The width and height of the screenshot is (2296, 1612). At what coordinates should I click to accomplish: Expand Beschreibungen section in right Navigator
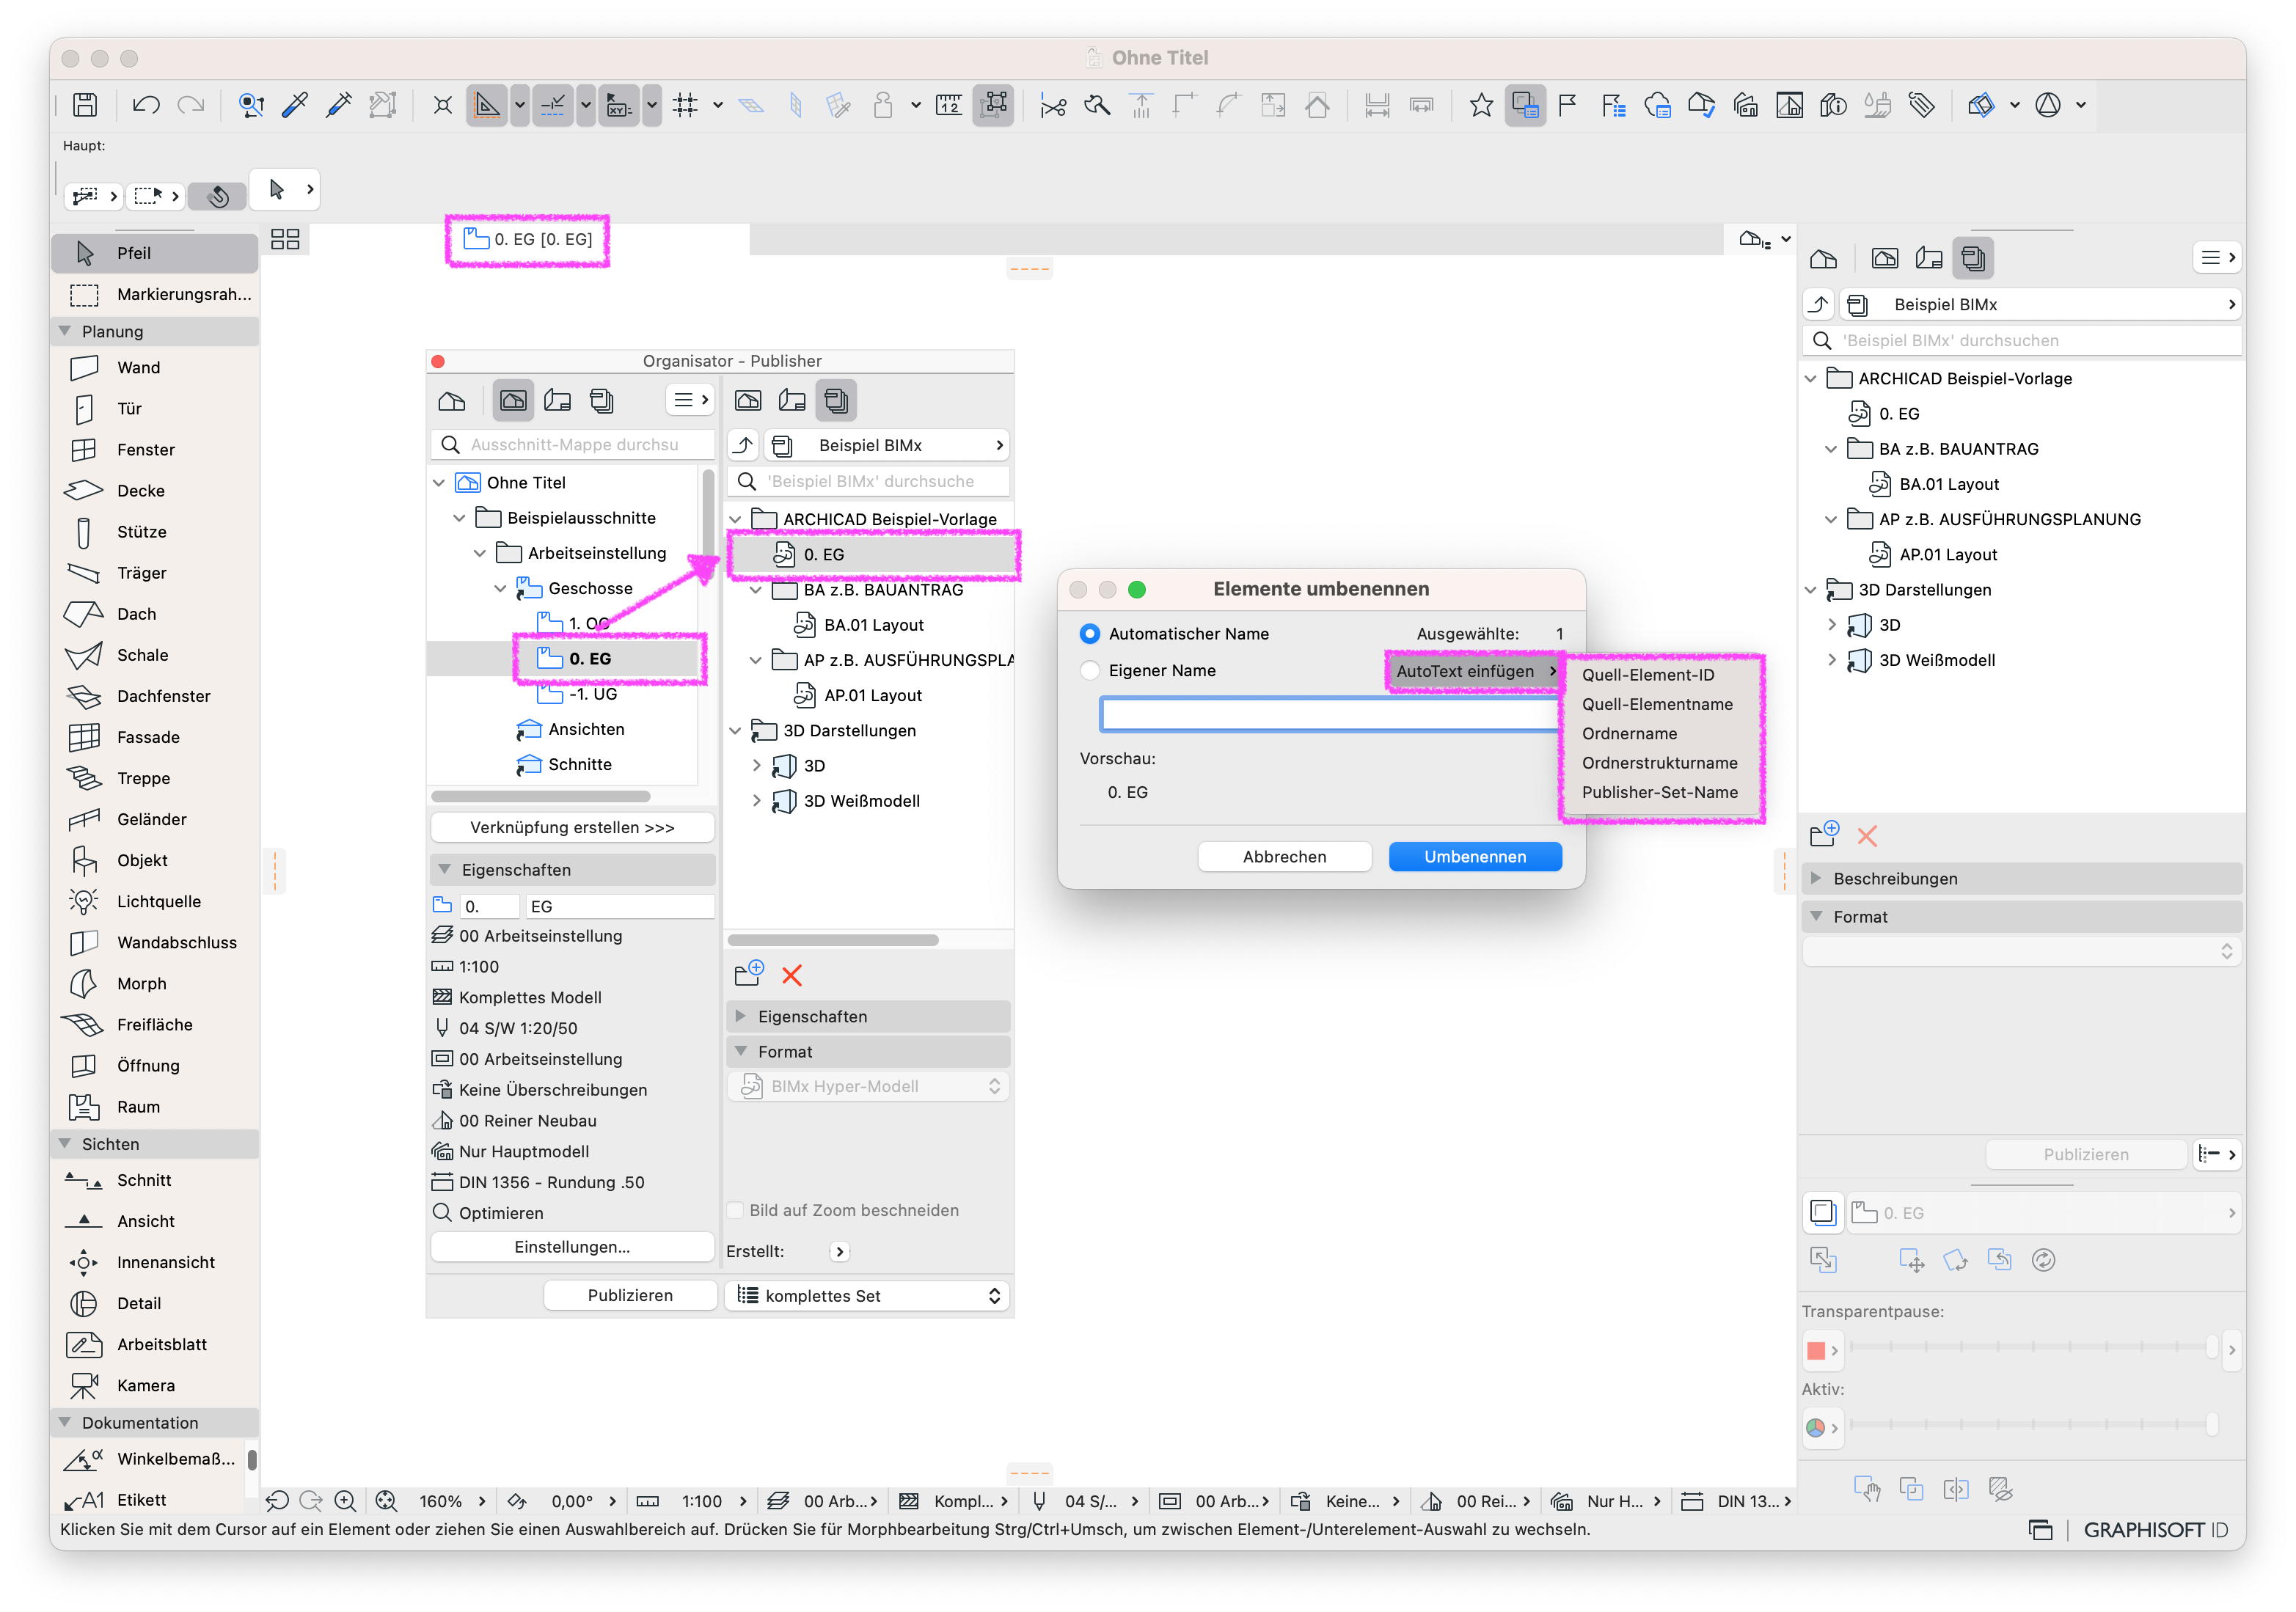click(x=1816, y=878)
